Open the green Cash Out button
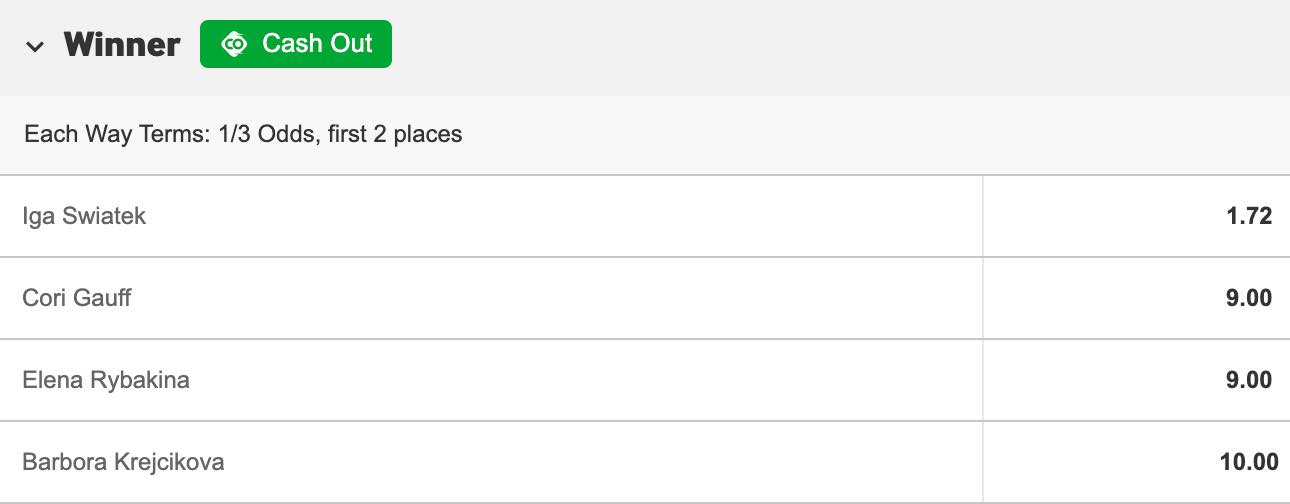Screen dimensions: 1290x504 (296, 44)
